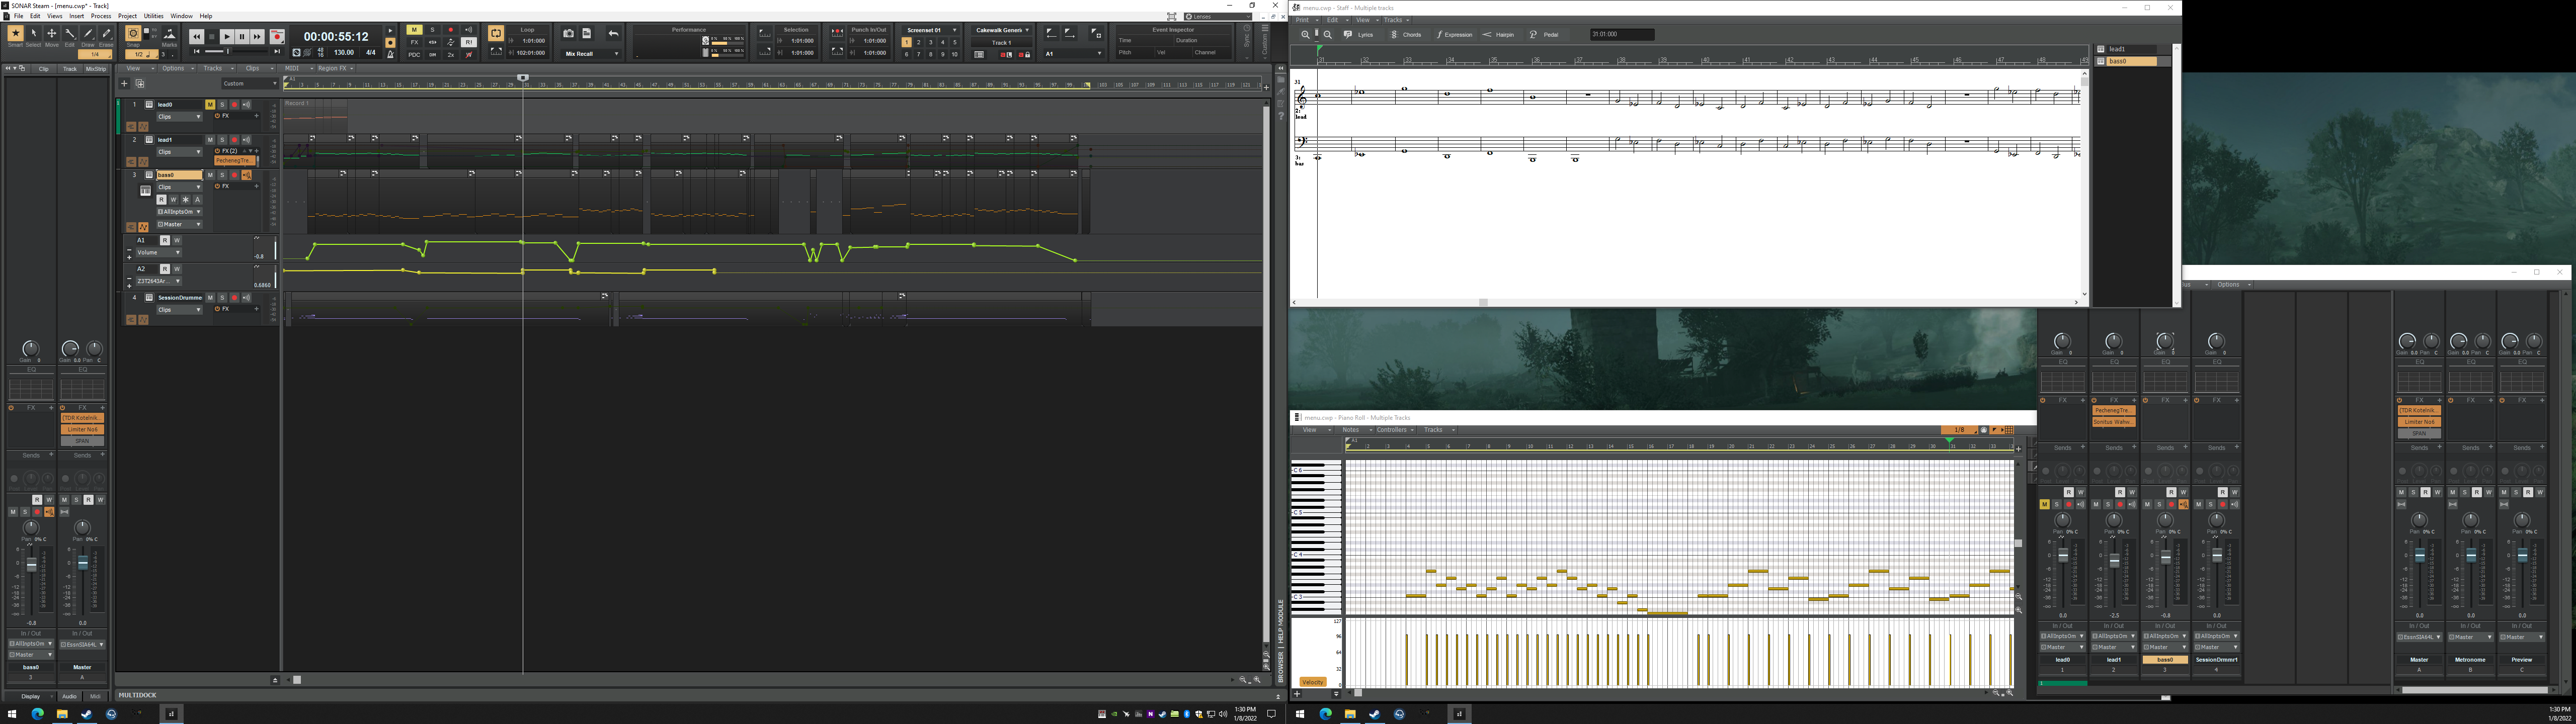The image size is (2576, 724).
Task: Select bass0 in Staff view track list
Action: 2133,61
